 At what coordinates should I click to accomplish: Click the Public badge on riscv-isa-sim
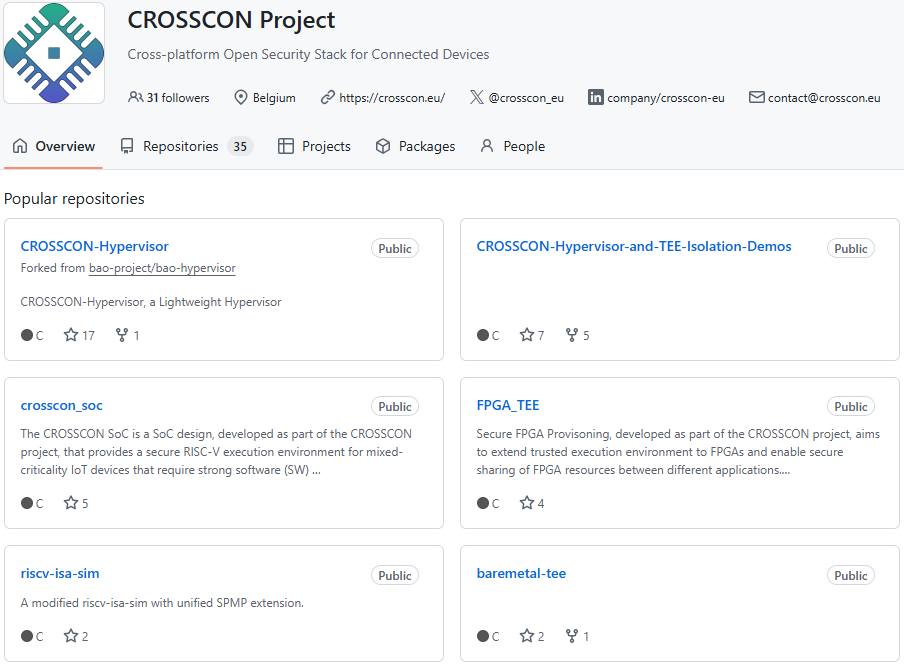tap(394, 575)
